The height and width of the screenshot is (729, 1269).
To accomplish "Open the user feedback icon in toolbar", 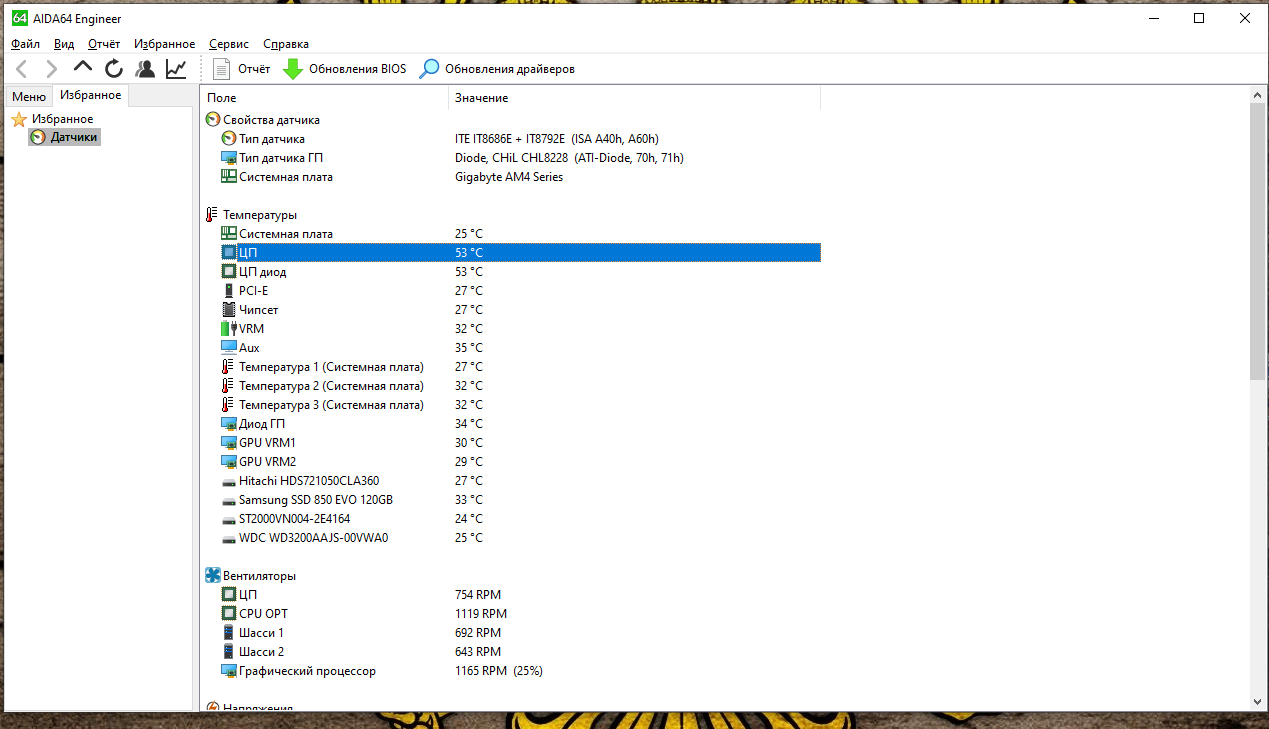I will [x=145, y=69].
